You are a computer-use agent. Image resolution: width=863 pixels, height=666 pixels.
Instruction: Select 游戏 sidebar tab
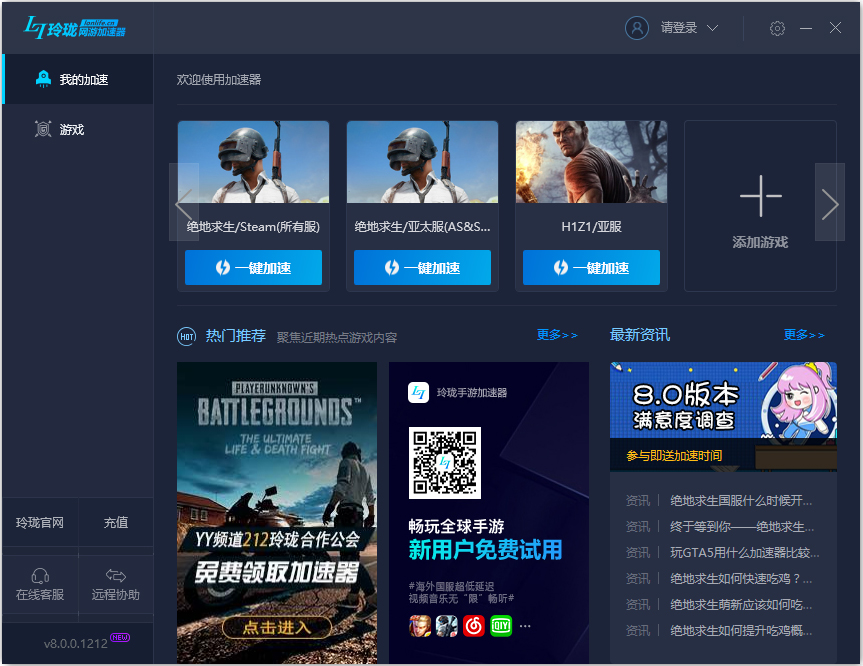[x=78, y=129]
